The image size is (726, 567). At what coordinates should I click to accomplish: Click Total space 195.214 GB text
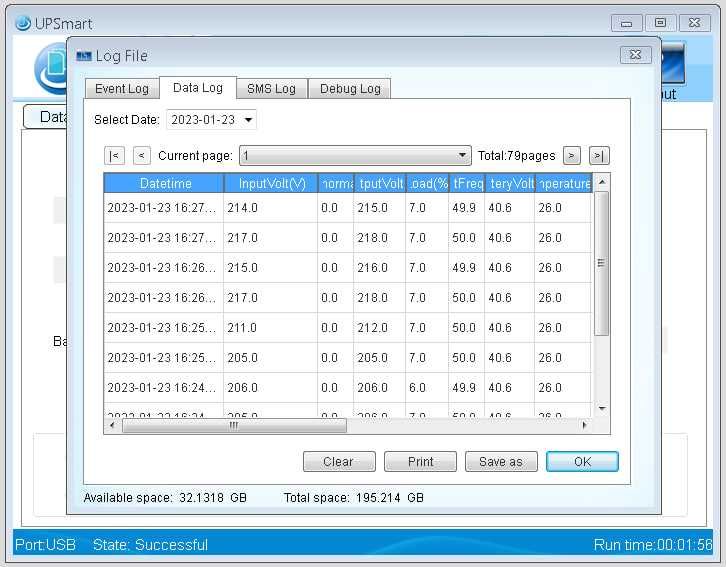click(354, 498)
